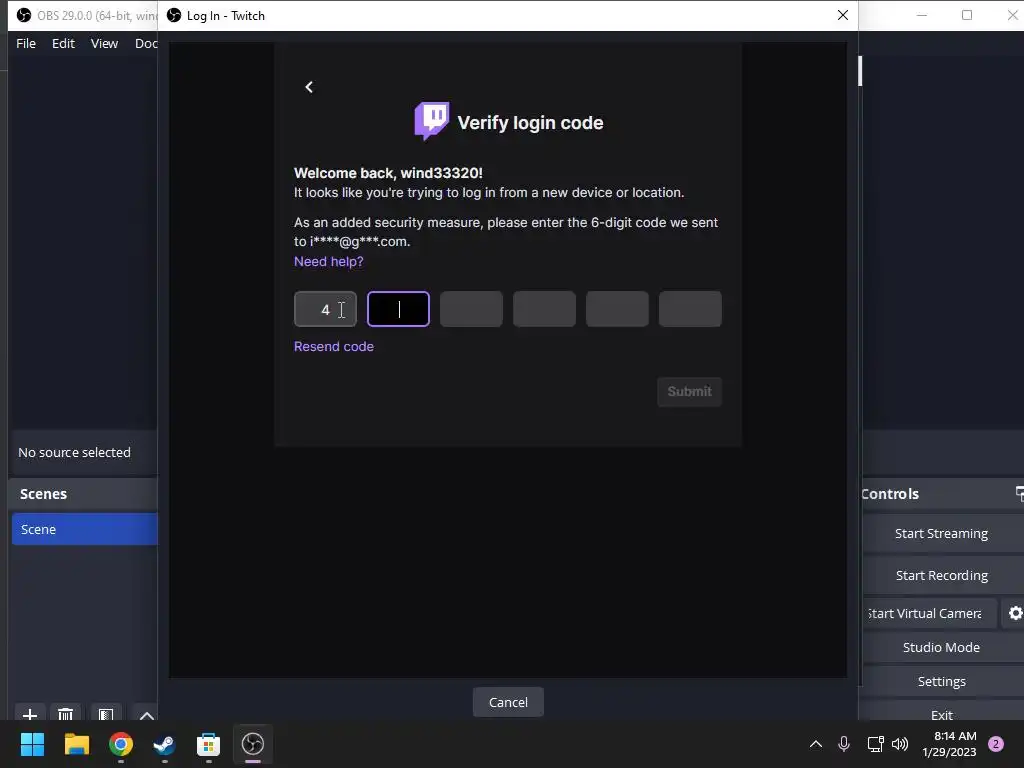This screenshot has height=768, width=1024.
Task: Open File Explorer from taskbar
Action: tap(76, 744)
